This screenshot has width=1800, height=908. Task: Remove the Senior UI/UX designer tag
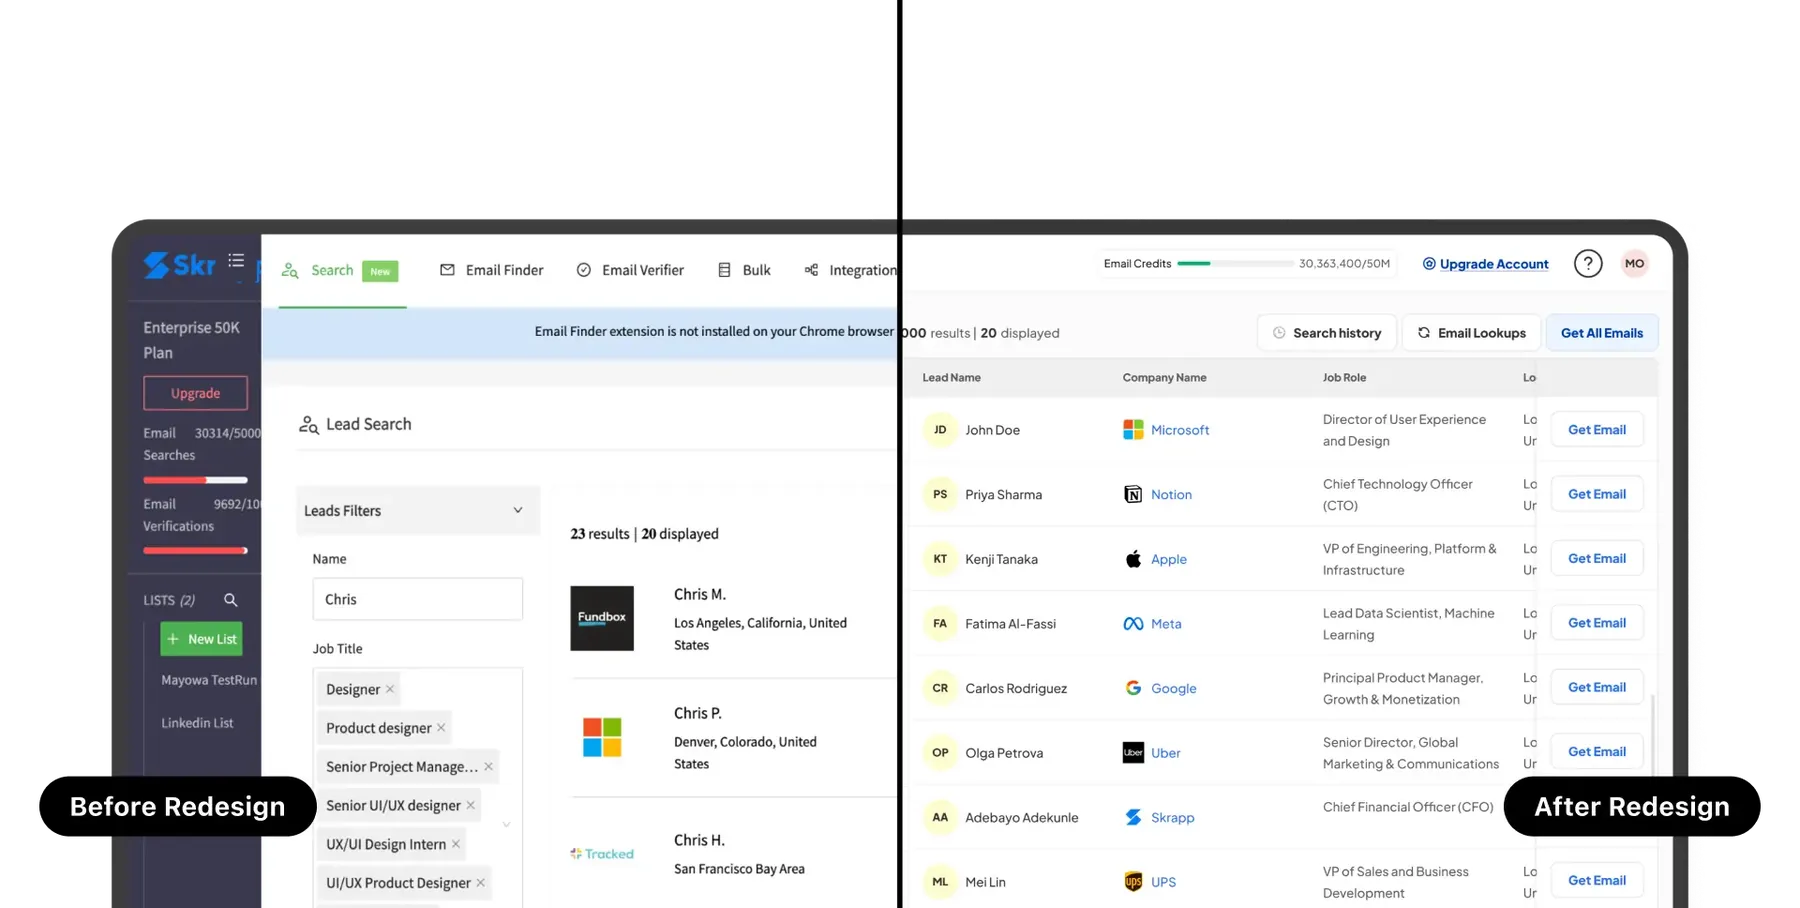[471, 805]
